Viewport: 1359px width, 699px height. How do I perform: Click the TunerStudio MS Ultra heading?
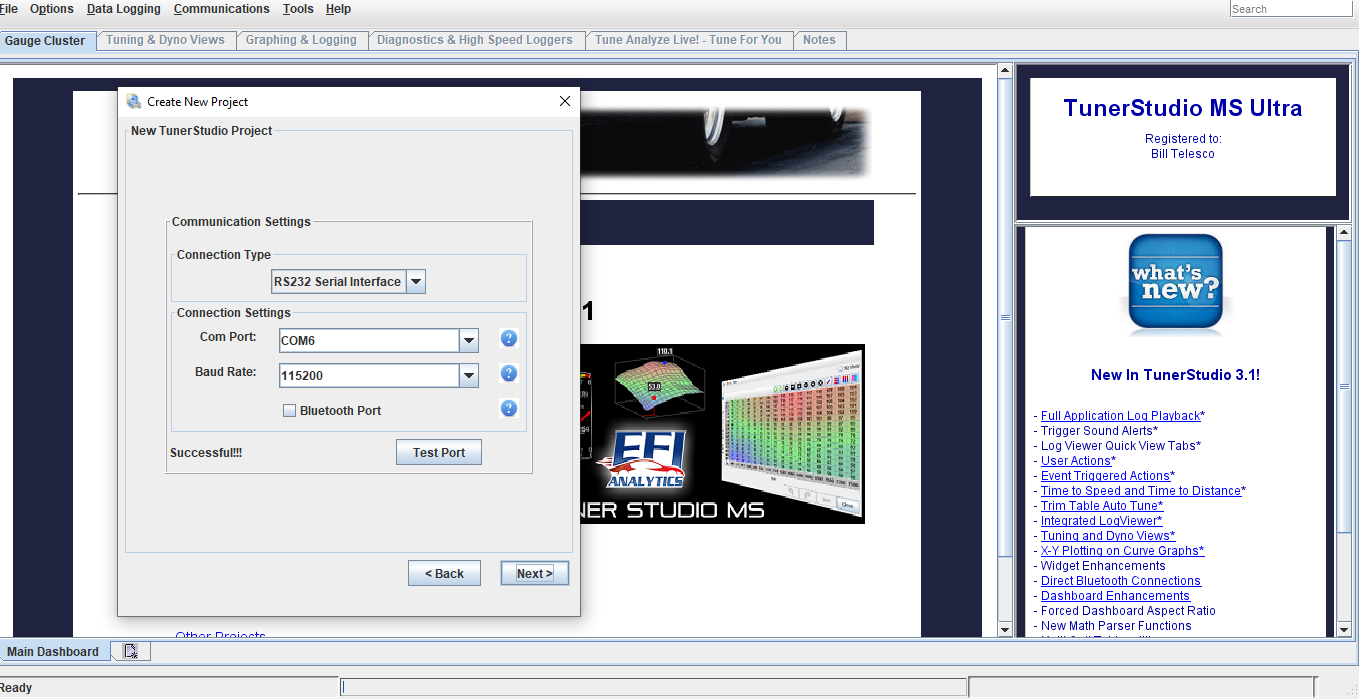(1183, 108)
